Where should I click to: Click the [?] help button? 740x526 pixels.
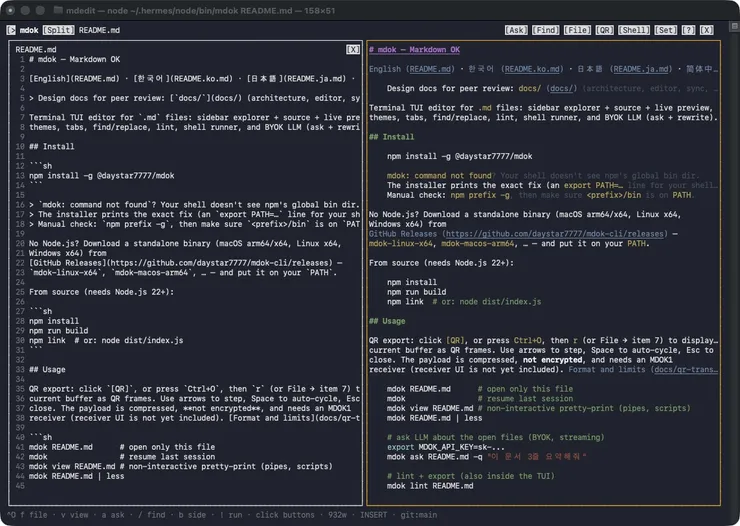pos(688,30)
